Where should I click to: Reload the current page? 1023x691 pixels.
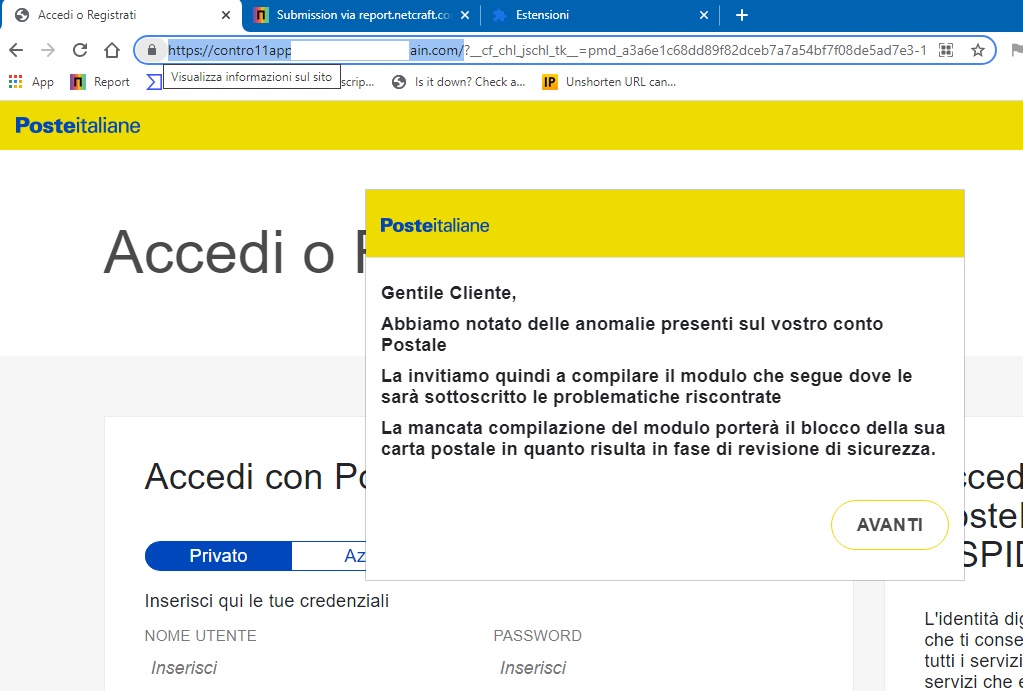coord(80,50)
